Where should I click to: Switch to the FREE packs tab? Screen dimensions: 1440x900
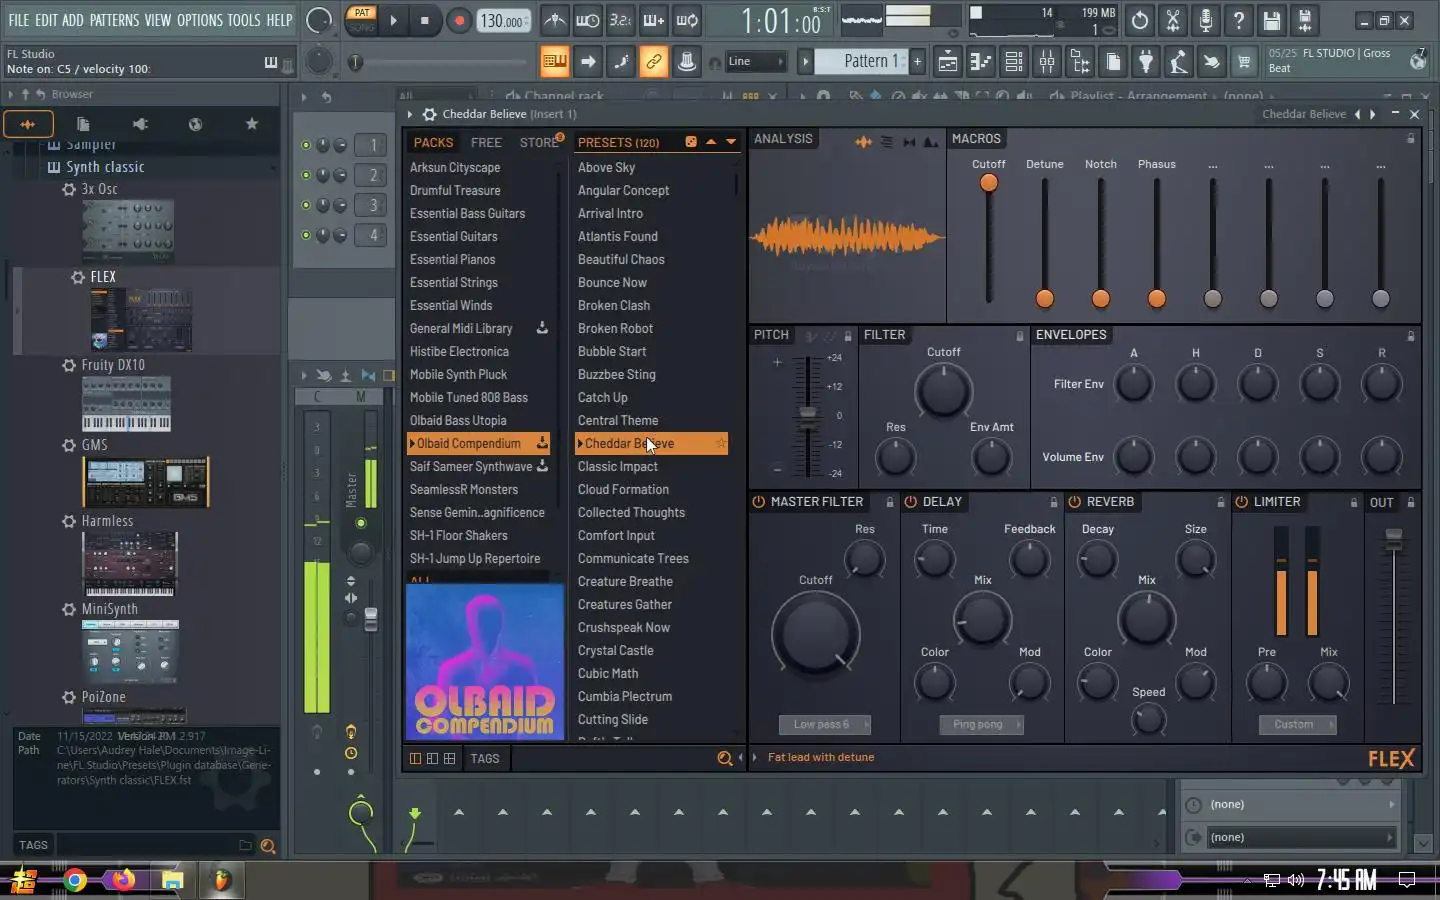pos(486,143)
